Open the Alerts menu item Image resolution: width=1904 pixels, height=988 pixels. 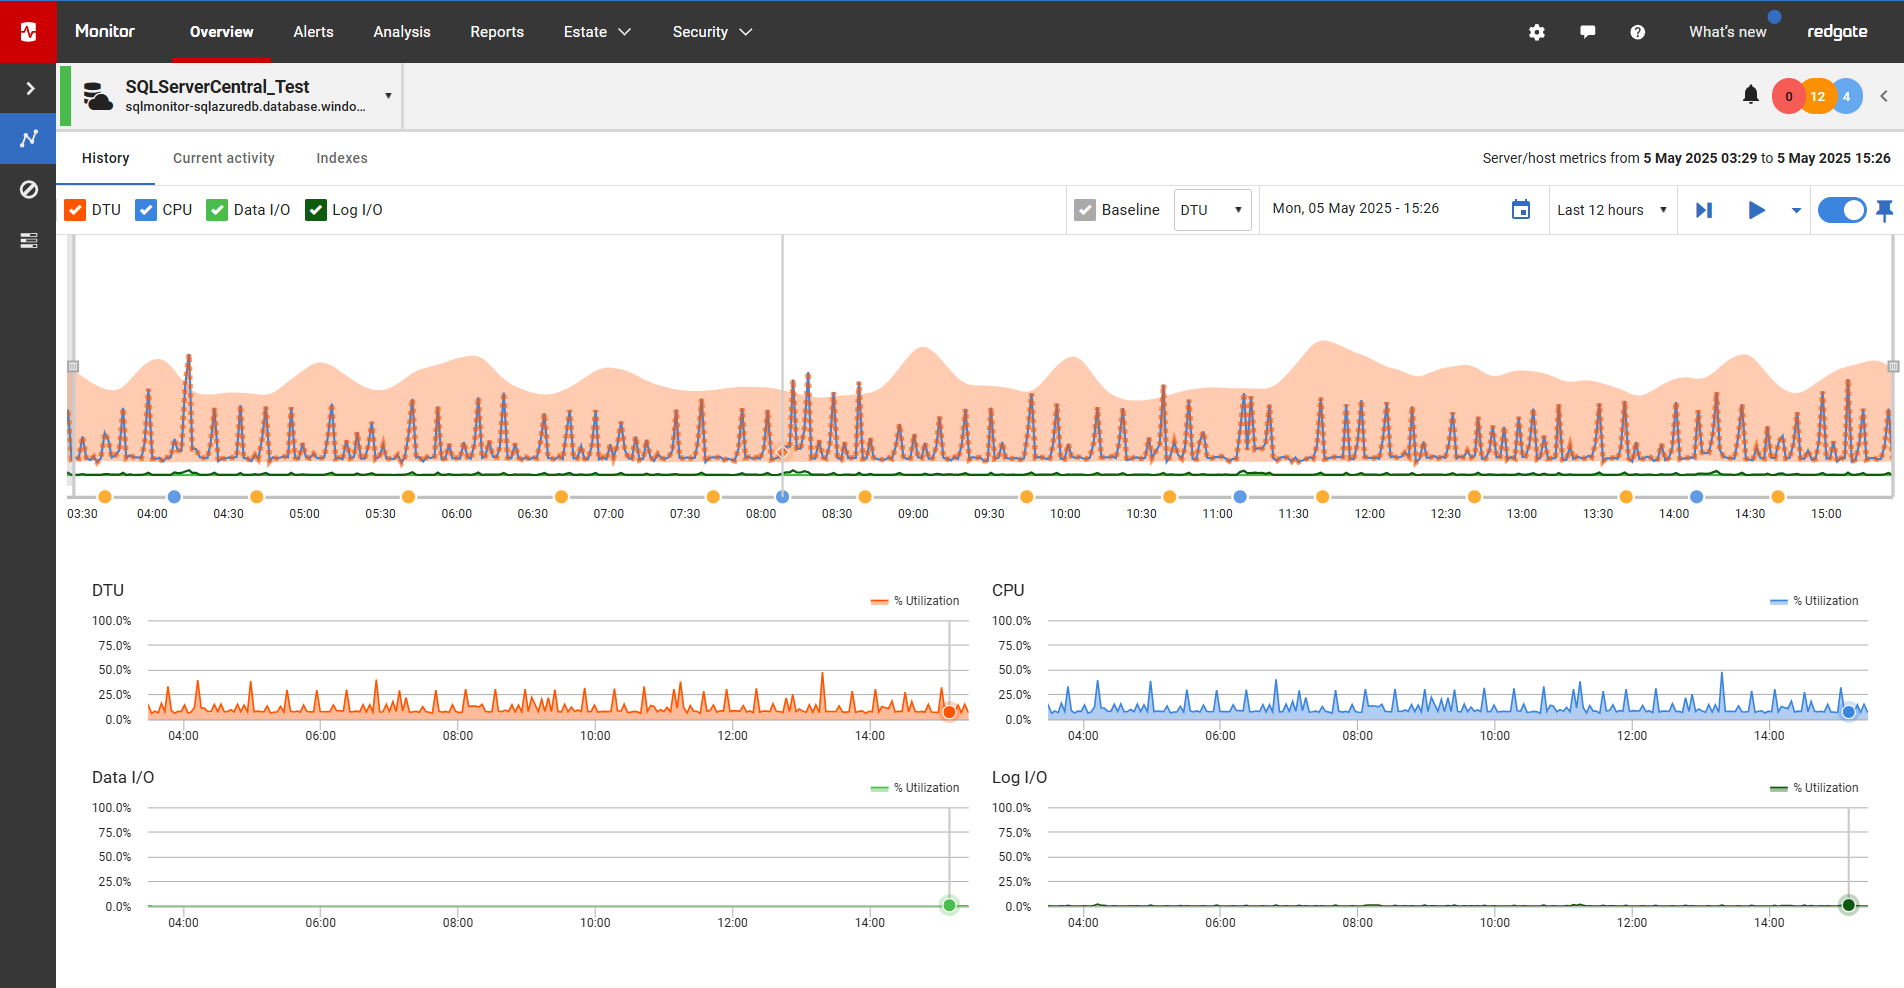point(313,31)
